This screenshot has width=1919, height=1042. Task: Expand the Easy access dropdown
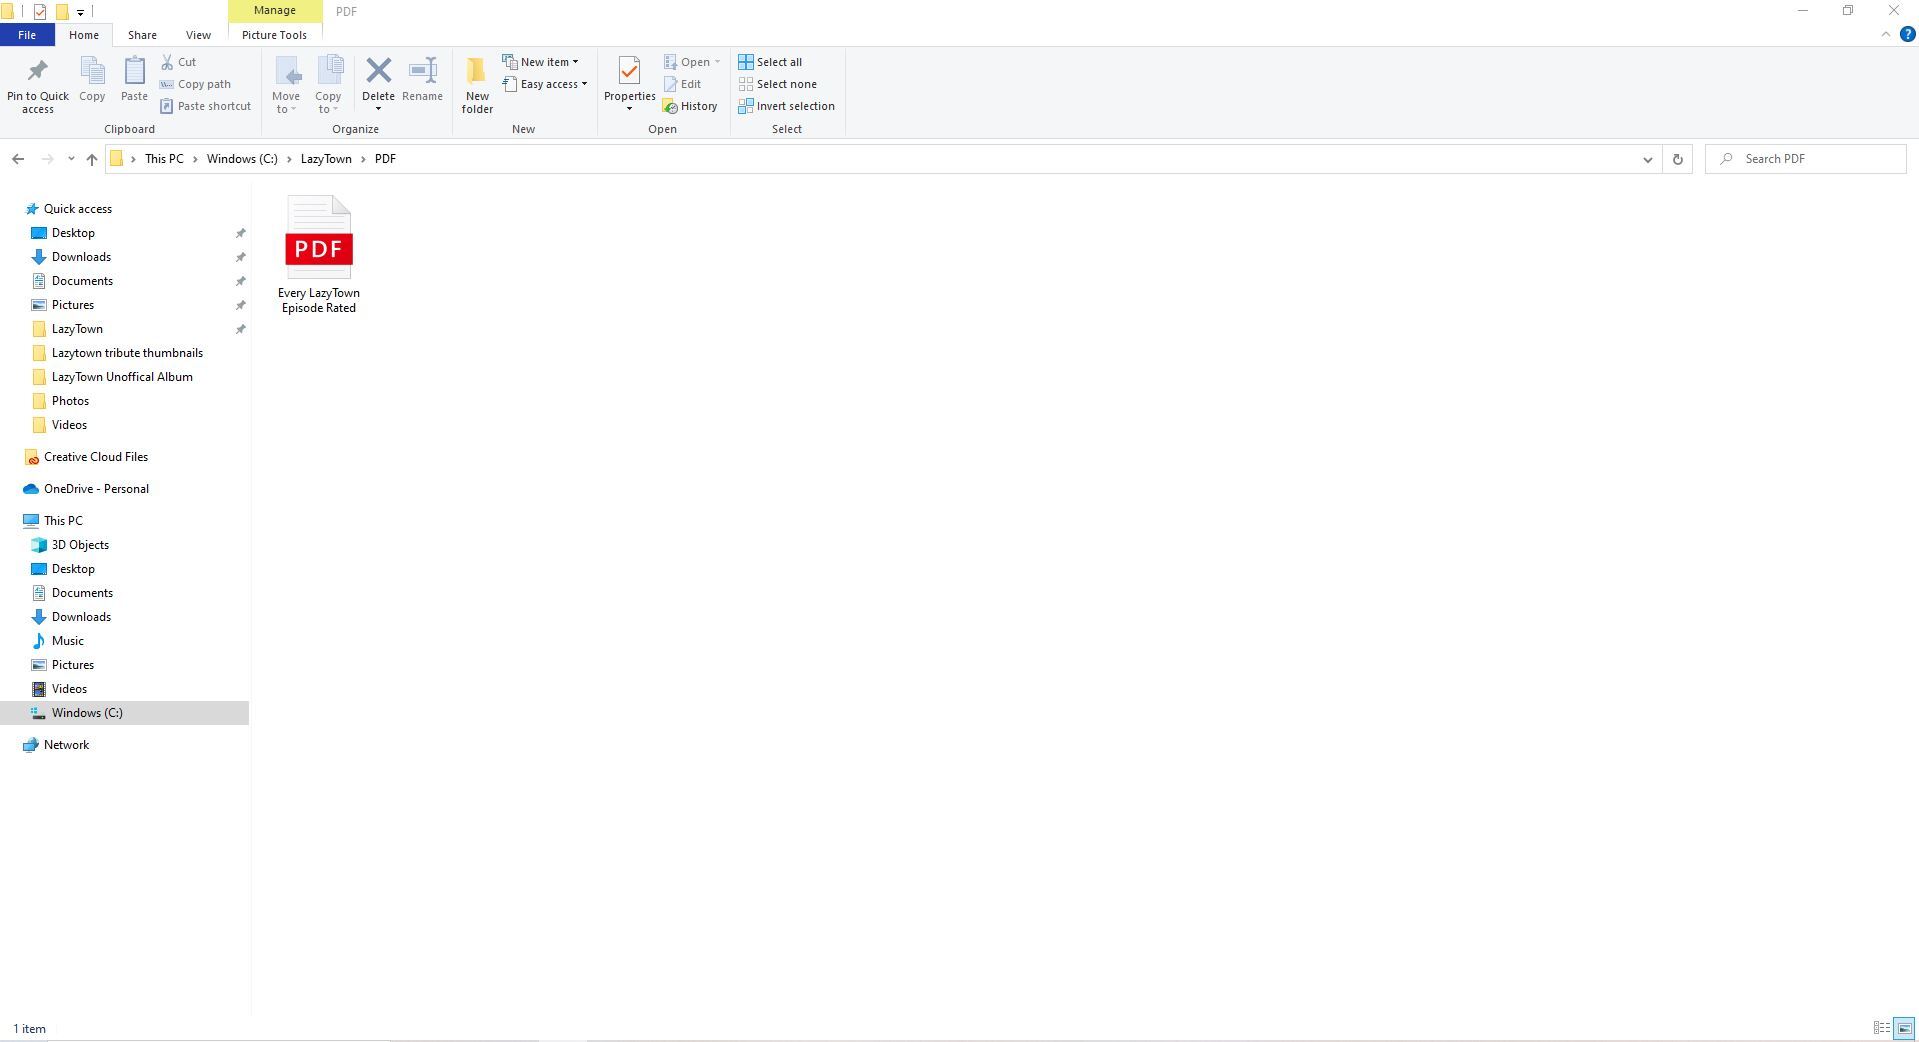click(x=546, y=84)
